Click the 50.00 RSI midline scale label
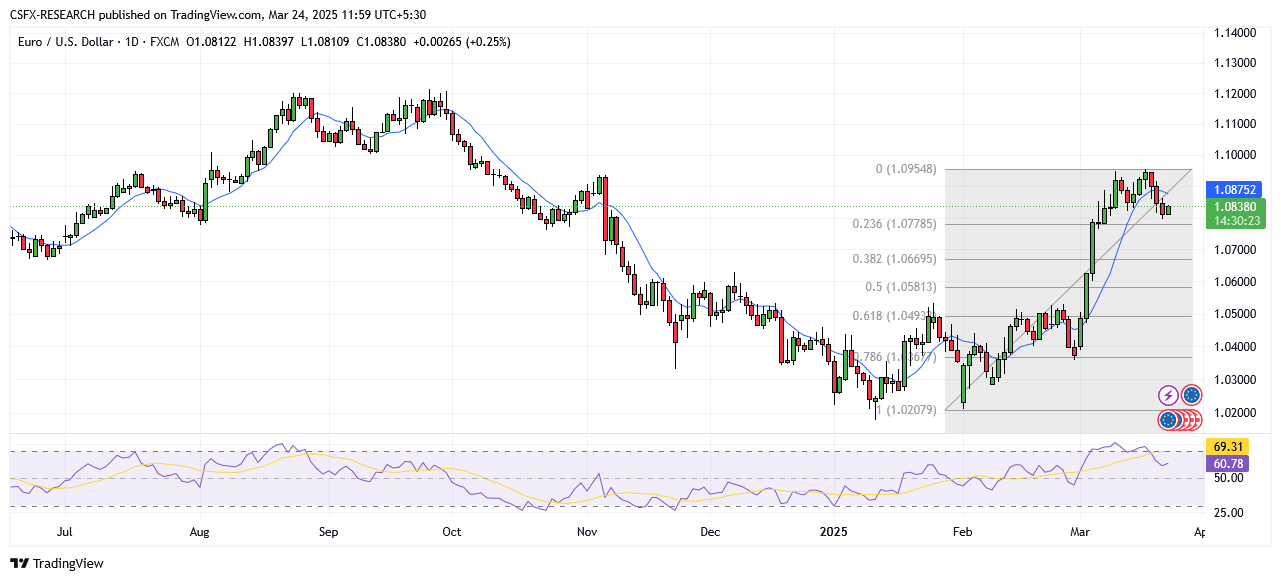1281x581 pixels. 1230,478
